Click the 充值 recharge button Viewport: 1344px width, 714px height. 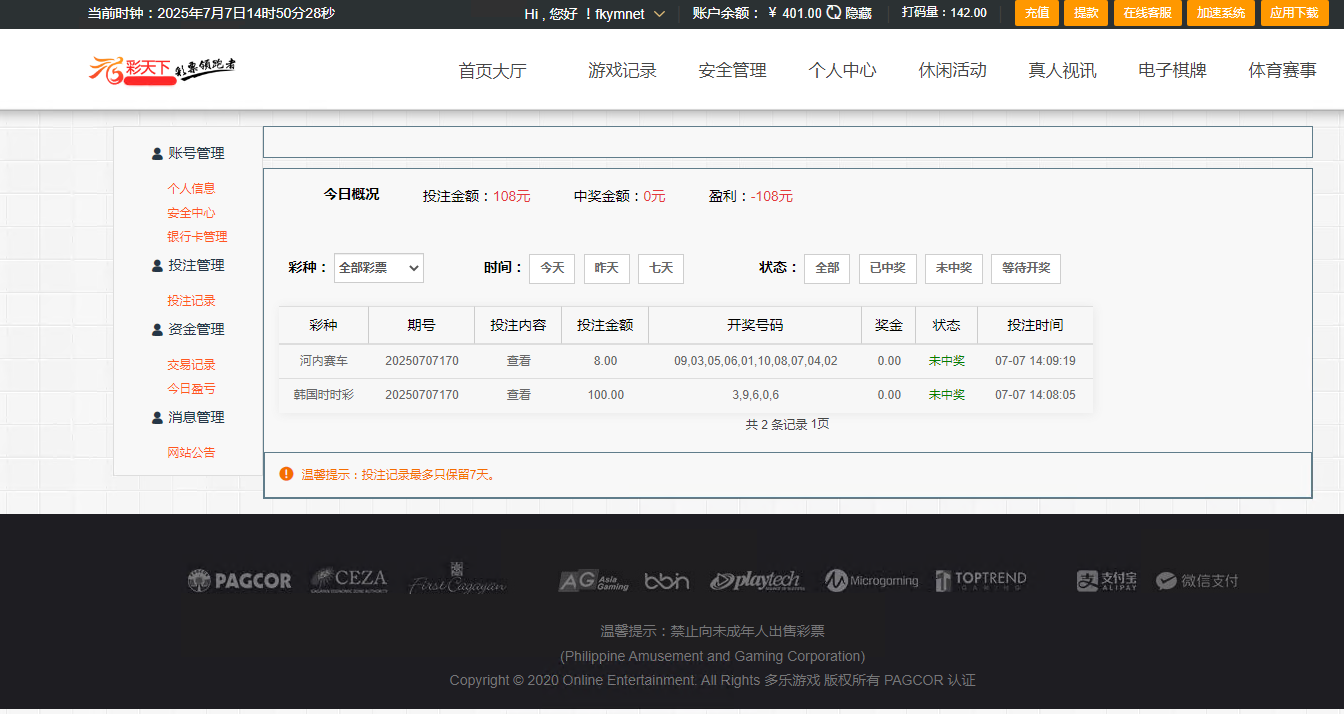click(x=1036, y=13)
